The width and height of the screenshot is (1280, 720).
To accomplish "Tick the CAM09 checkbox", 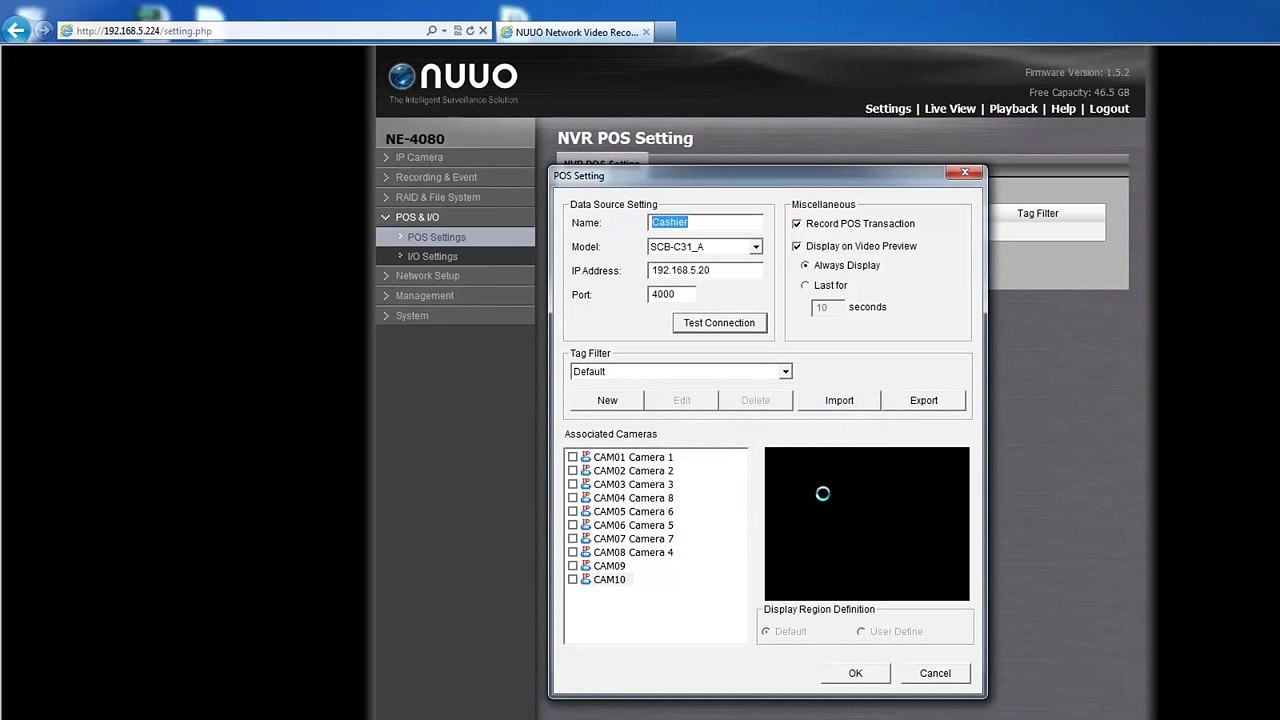I will [573, 566].
